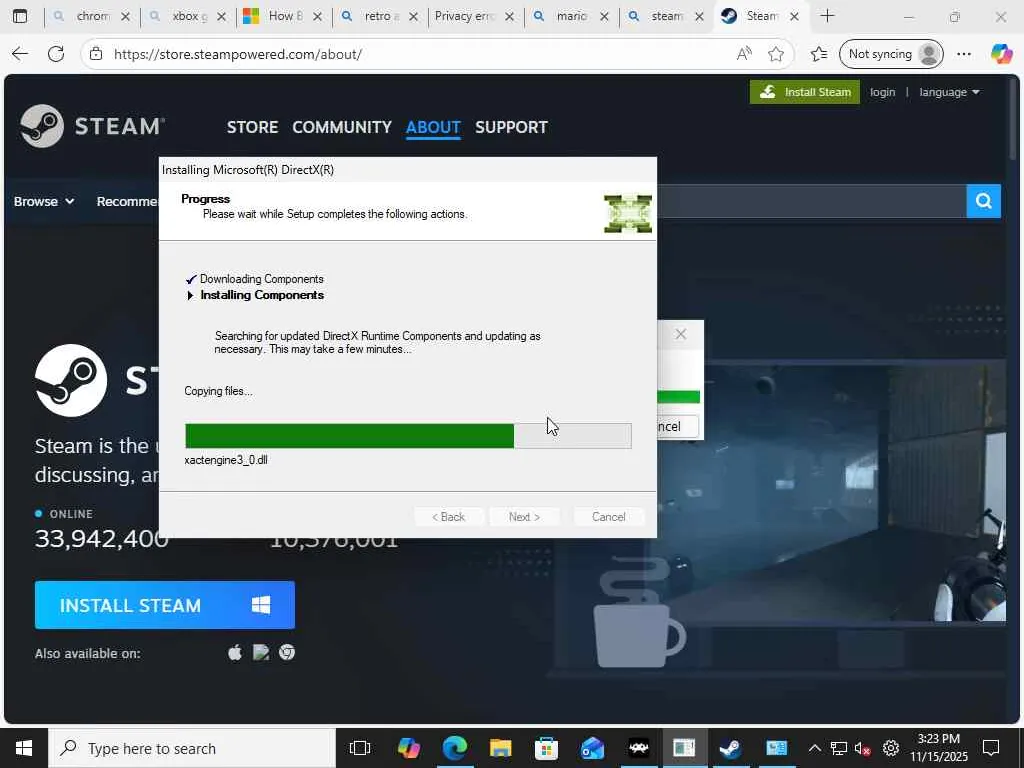This screenshot has width=1024, height=768.
Task: Switch to the 'How B' browser tab
Action: (x=285, y=16)
